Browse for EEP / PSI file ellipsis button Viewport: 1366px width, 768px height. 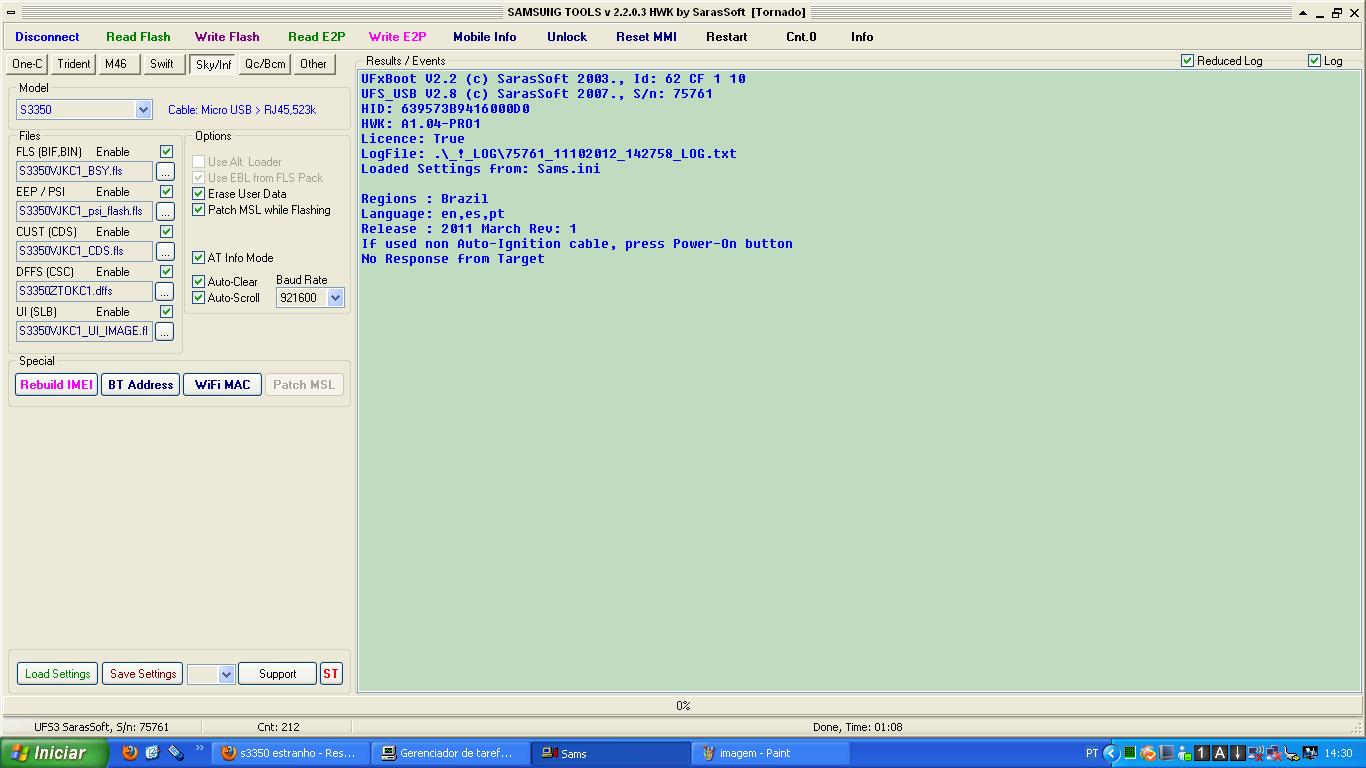165,212
